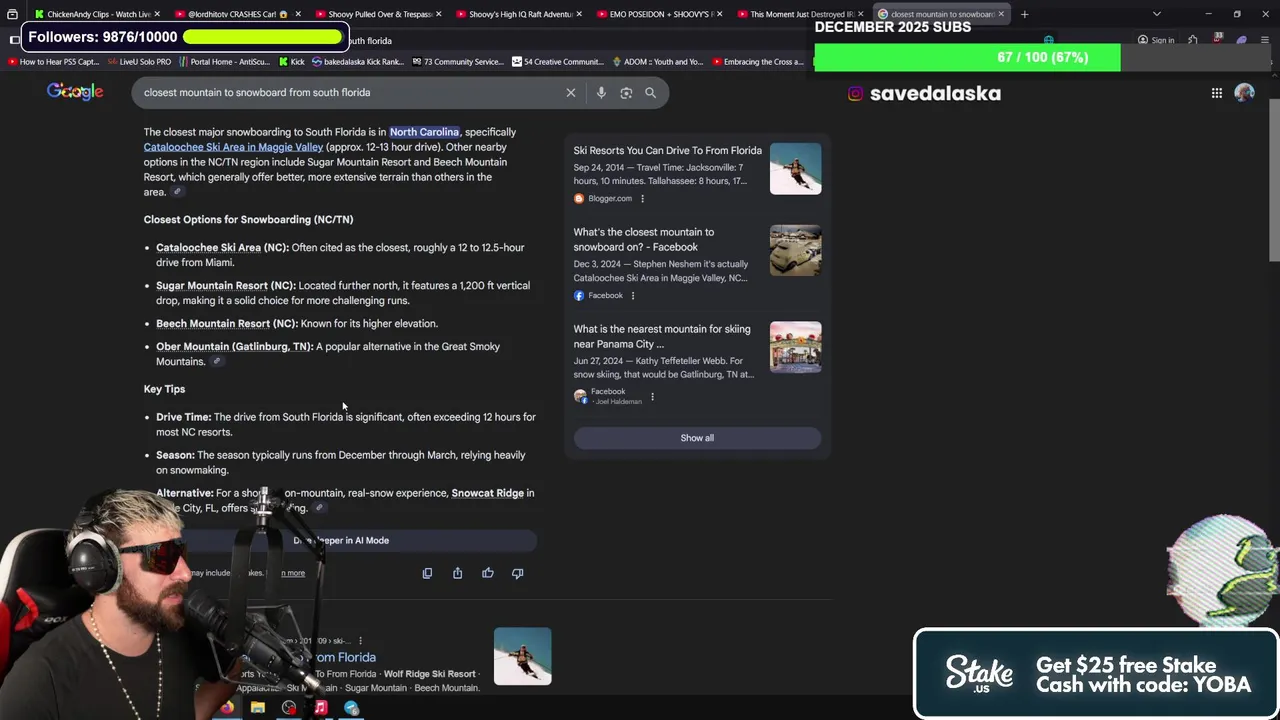Click Show all sources button

coord(697,438)
